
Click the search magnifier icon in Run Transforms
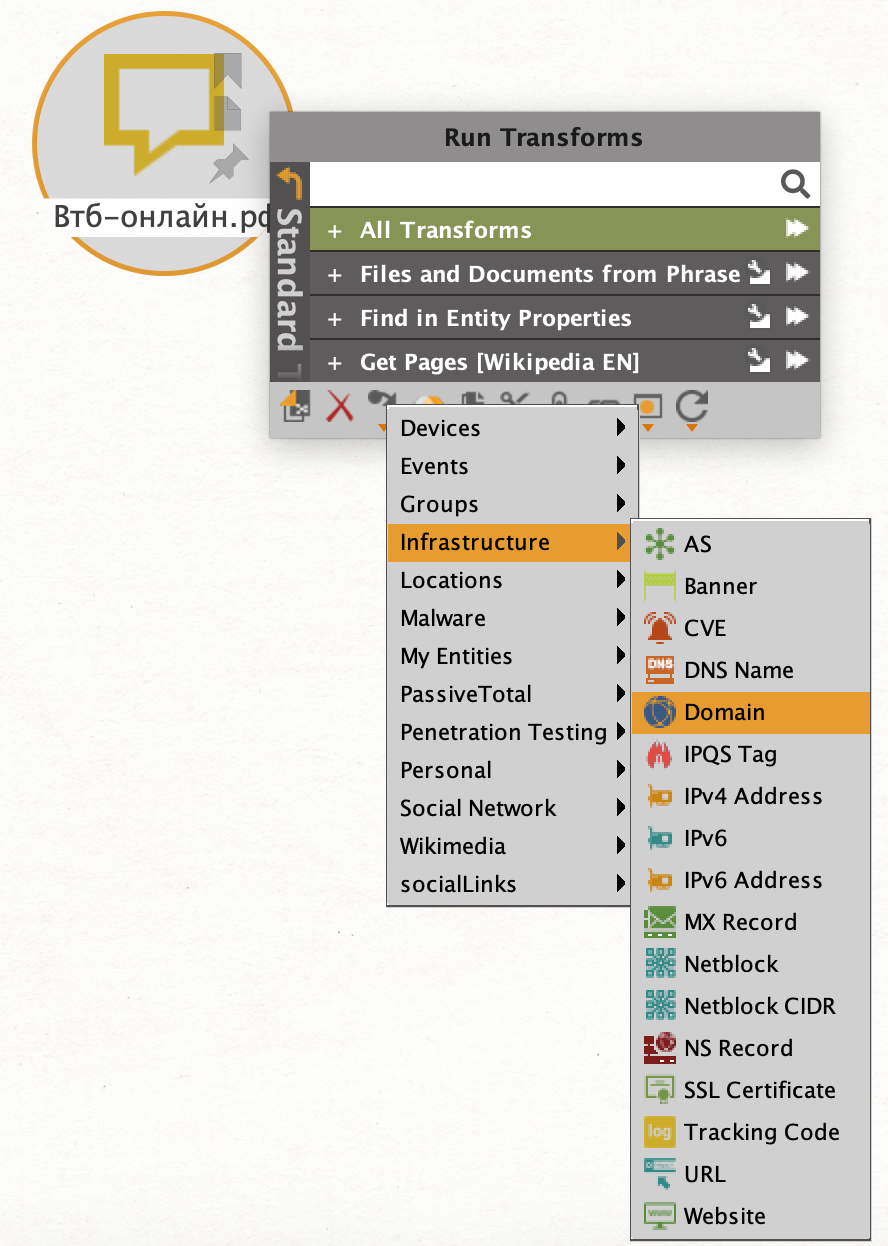click(x=794, y=184)
